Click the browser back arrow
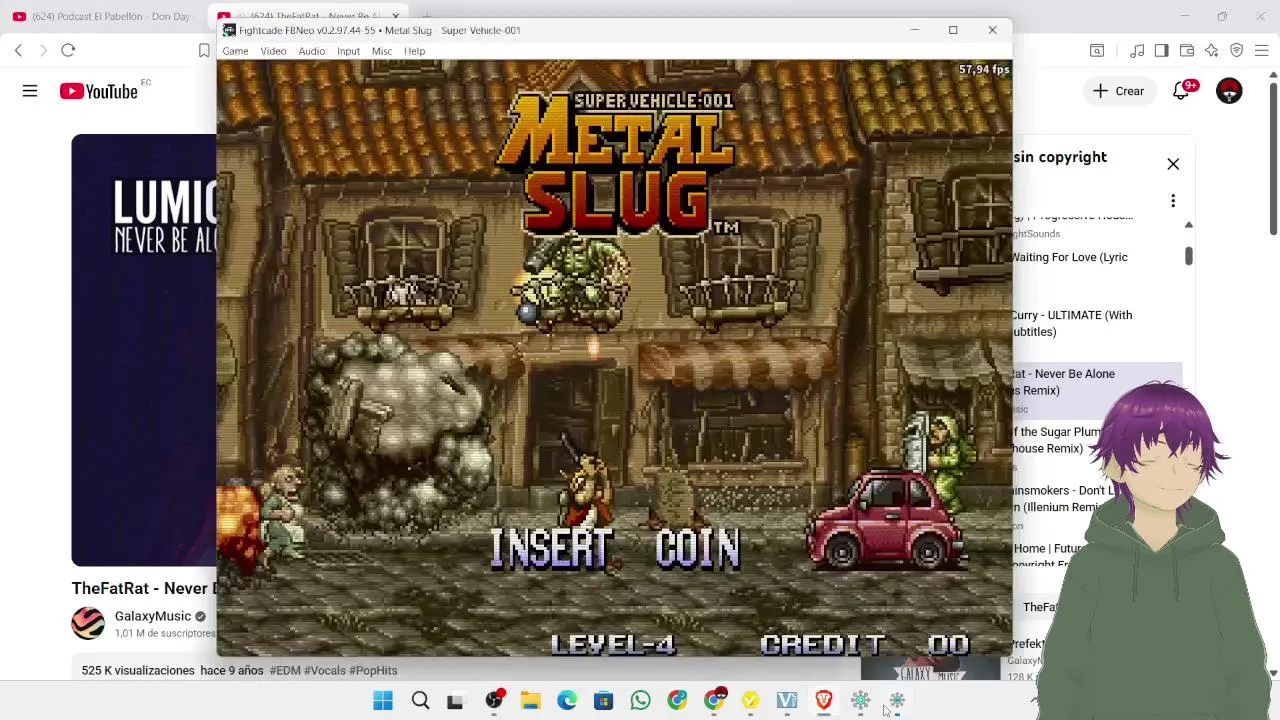 (x=18, y=50)
